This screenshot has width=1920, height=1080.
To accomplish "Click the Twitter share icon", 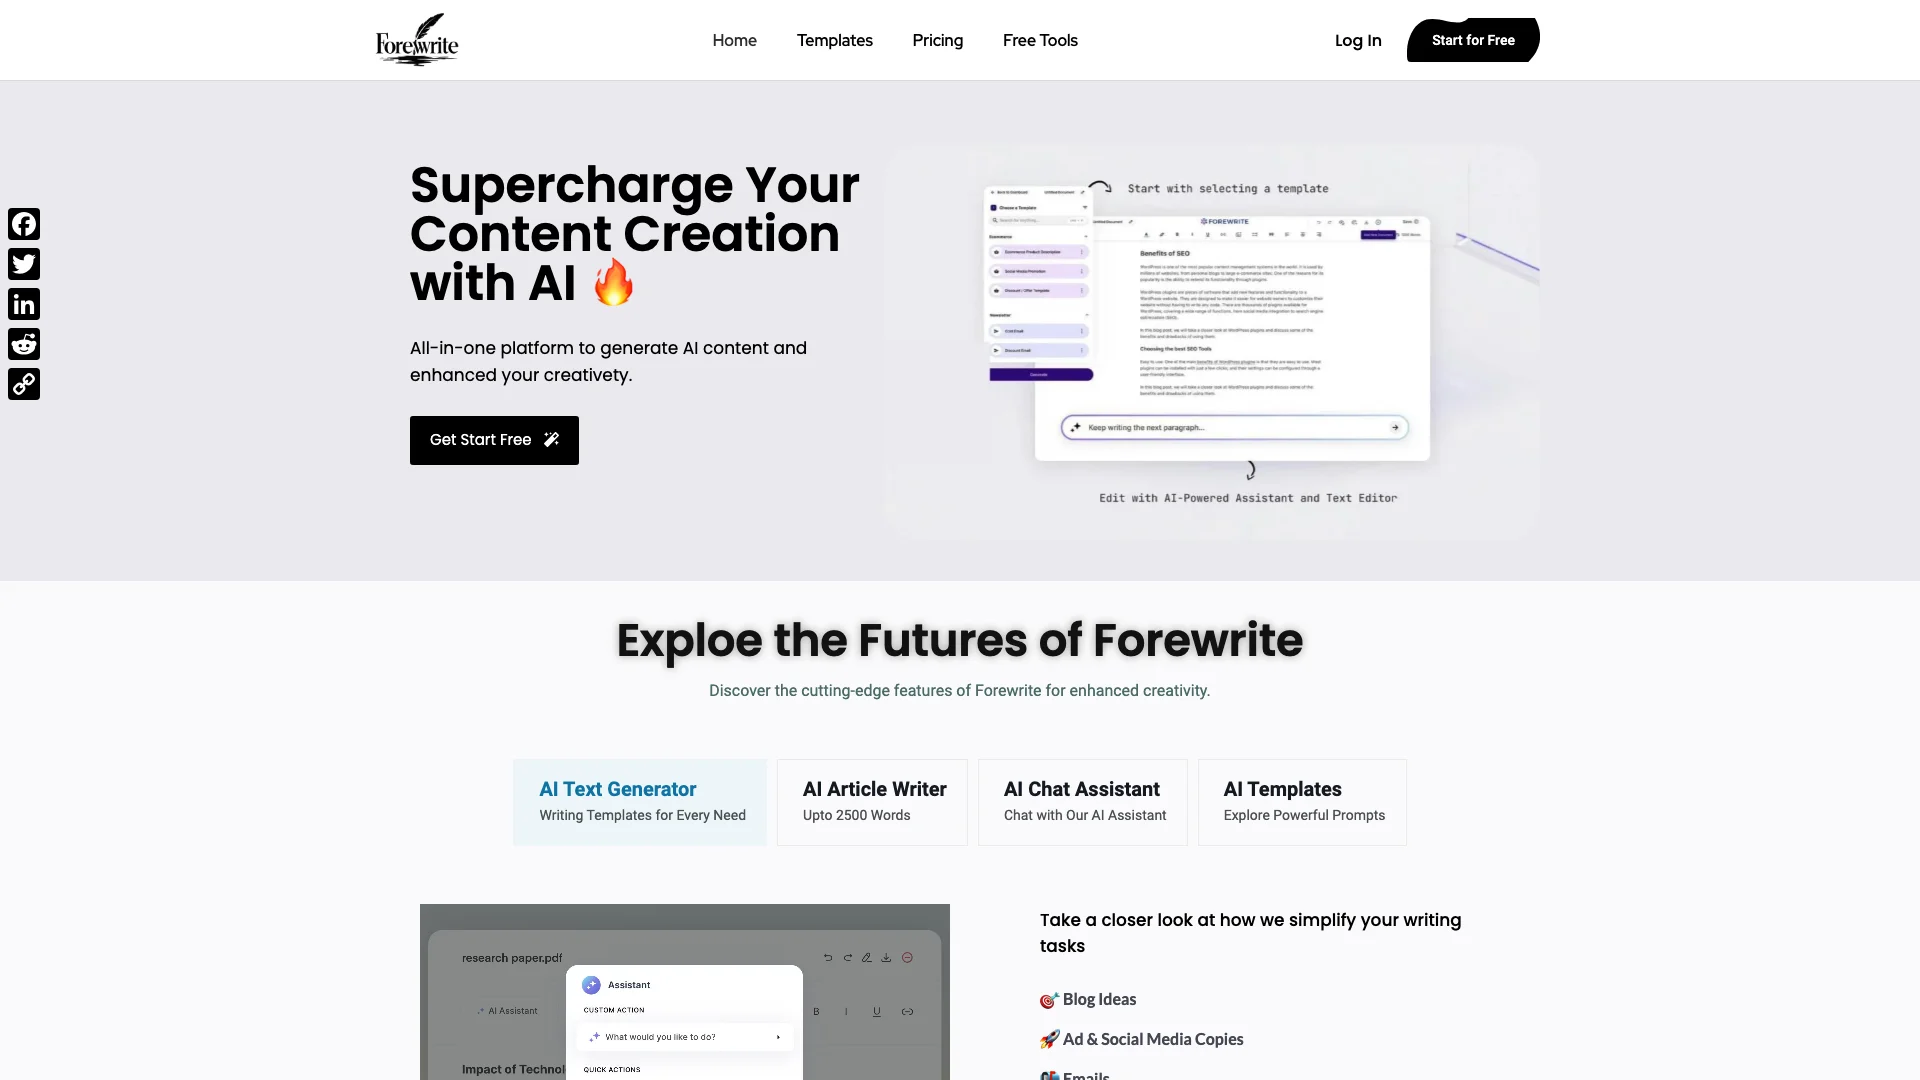I will [x=24, y=262].
